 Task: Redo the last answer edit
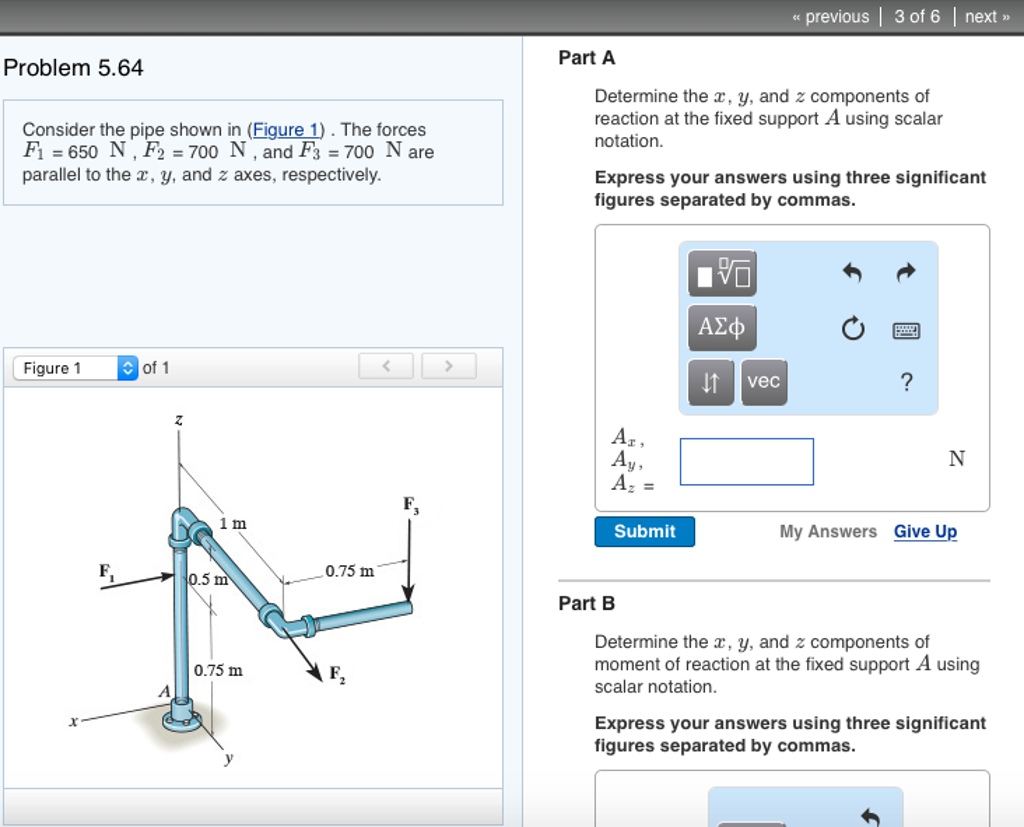click(x=905, y=272)
